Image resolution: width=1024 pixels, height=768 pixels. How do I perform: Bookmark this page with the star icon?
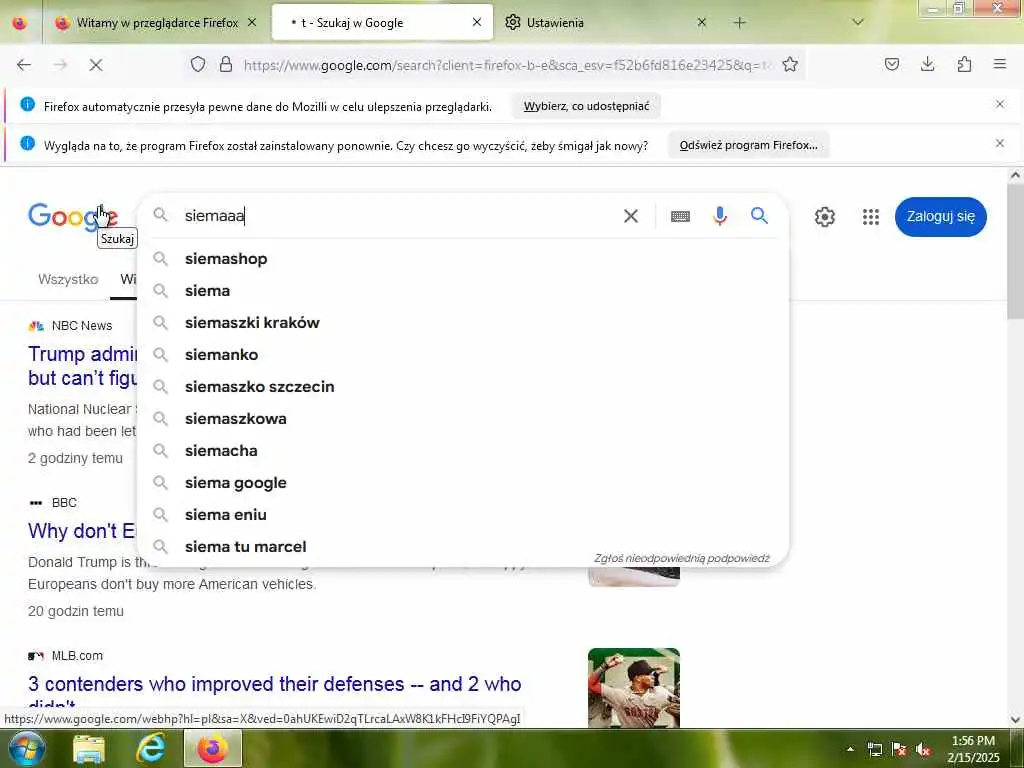[x=790, y=64]
